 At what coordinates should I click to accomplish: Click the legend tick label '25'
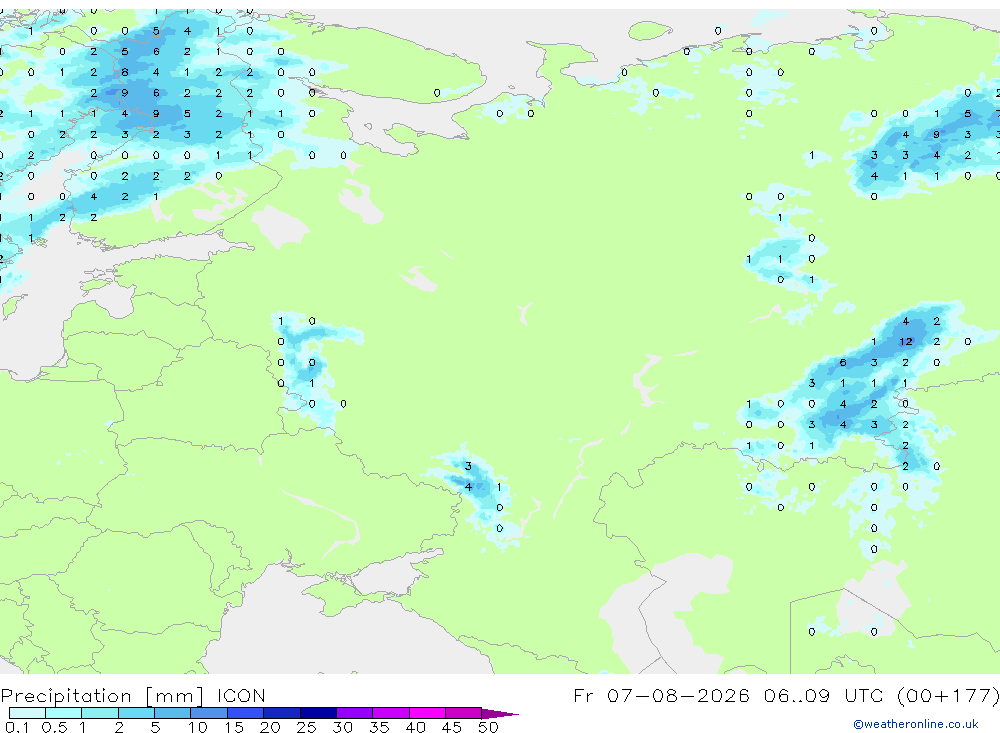[x=306, y=727]
